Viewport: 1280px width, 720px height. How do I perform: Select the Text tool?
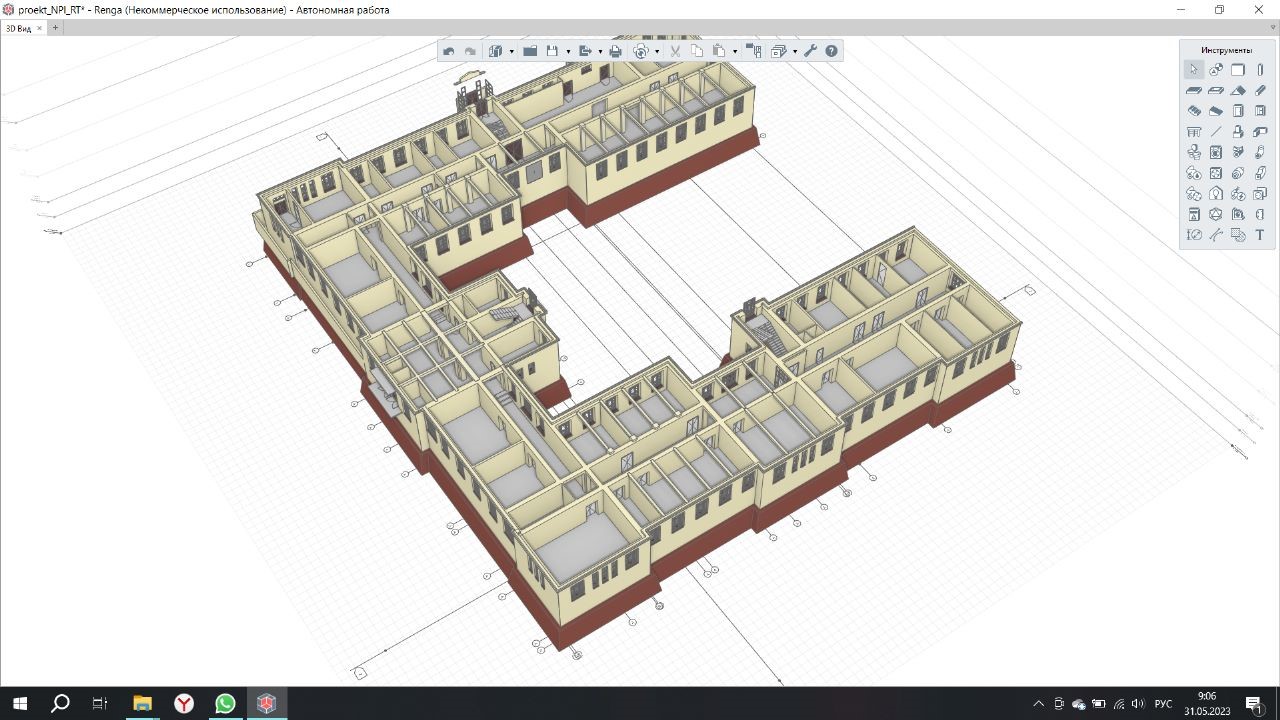(x=1260, y=235)
